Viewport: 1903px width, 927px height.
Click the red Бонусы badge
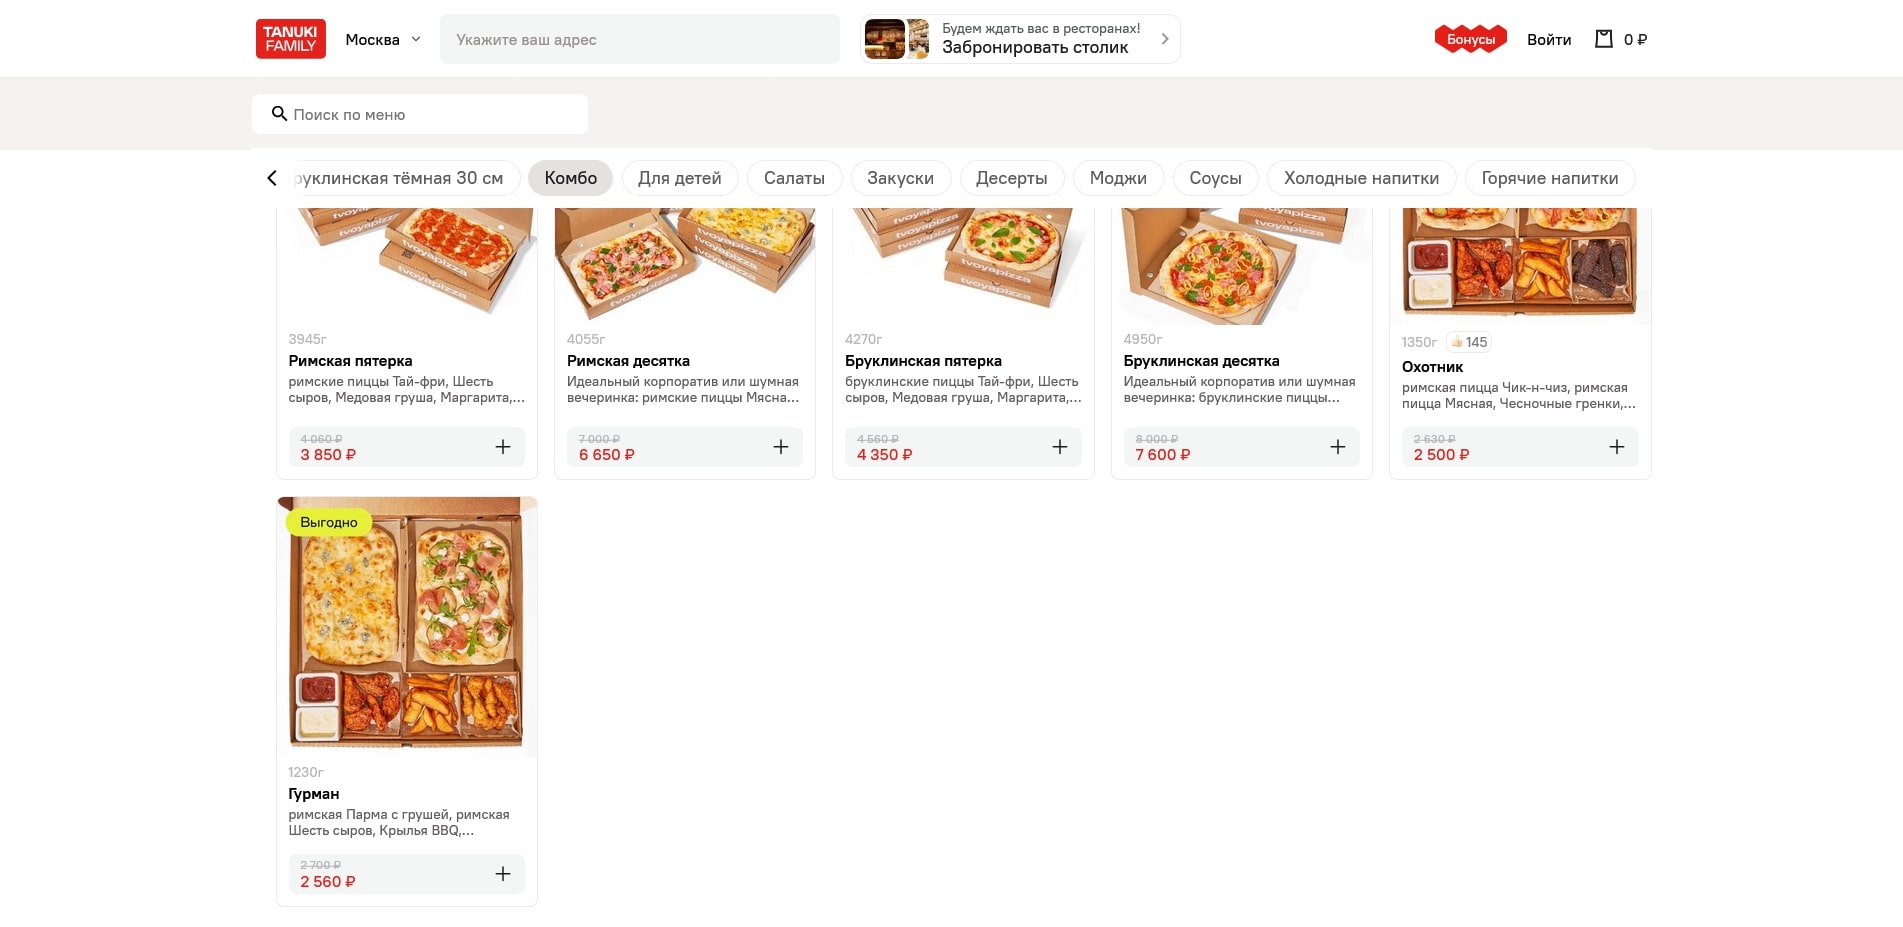coord(1470,39)
